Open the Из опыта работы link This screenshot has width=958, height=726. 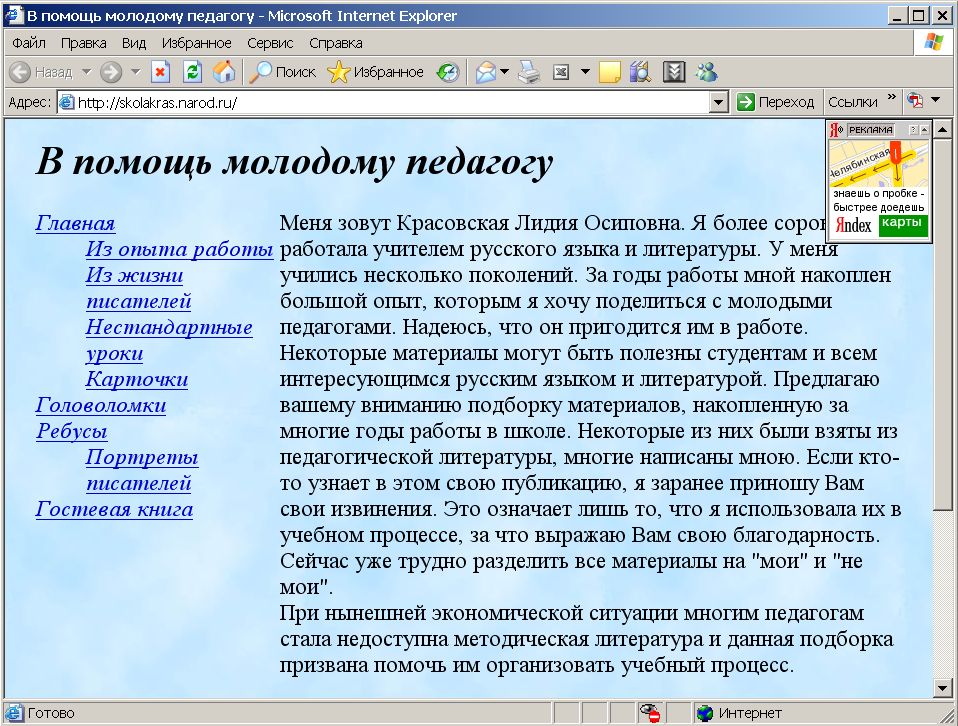pyautogui.click(x=179, y=249)
